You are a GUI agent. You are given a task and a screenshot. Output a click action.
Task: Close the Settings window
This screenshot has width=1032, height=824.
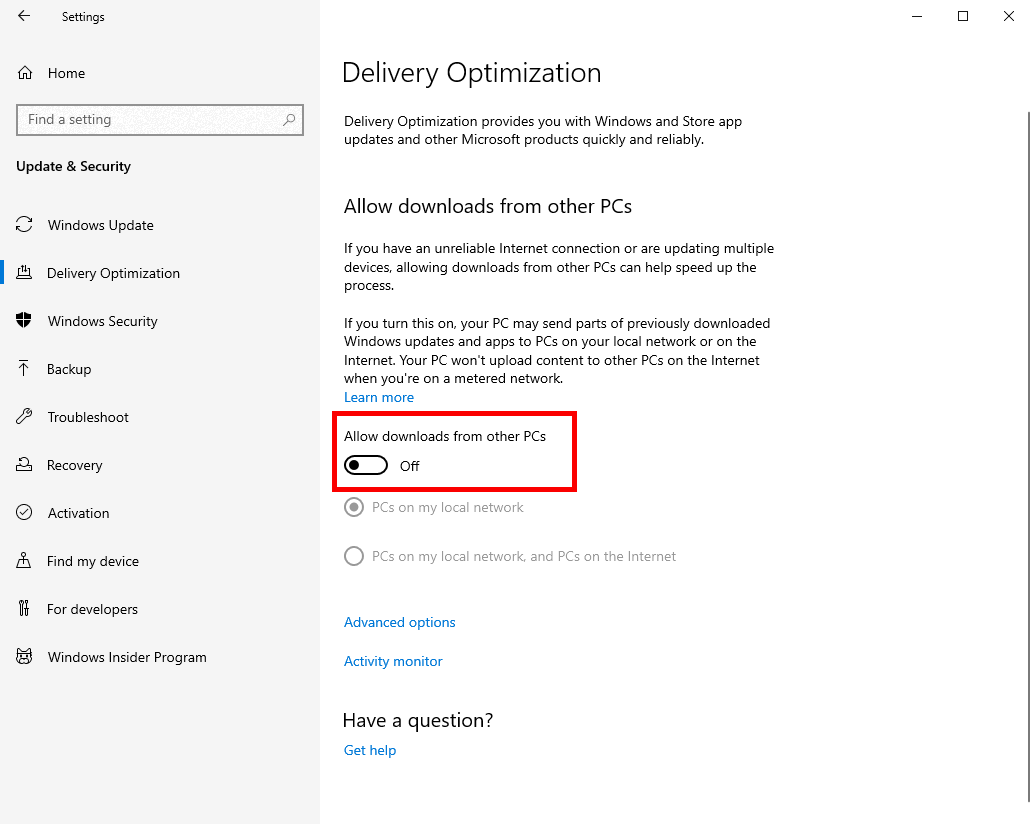(x=1009, y=16)
